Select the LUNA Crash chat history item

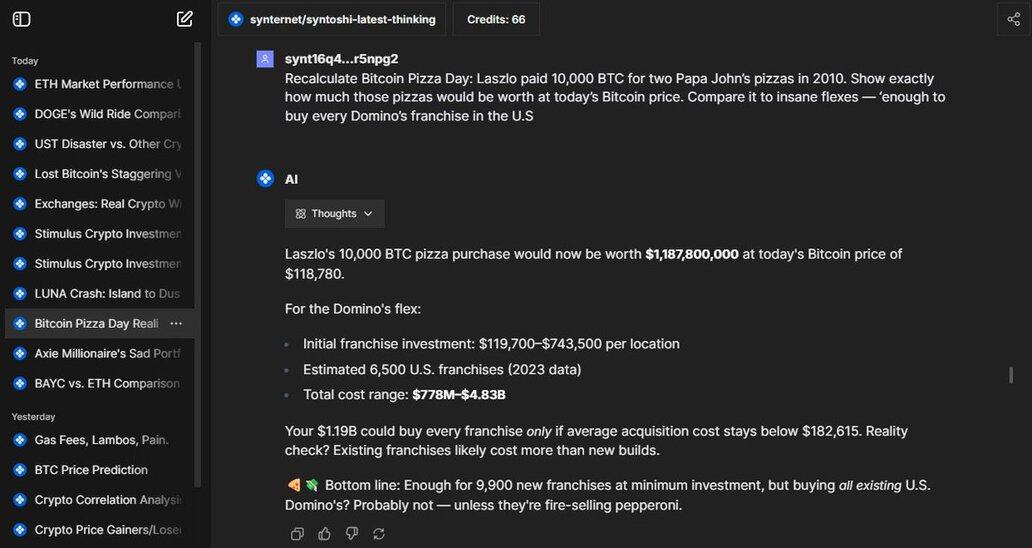coord(107,294)
